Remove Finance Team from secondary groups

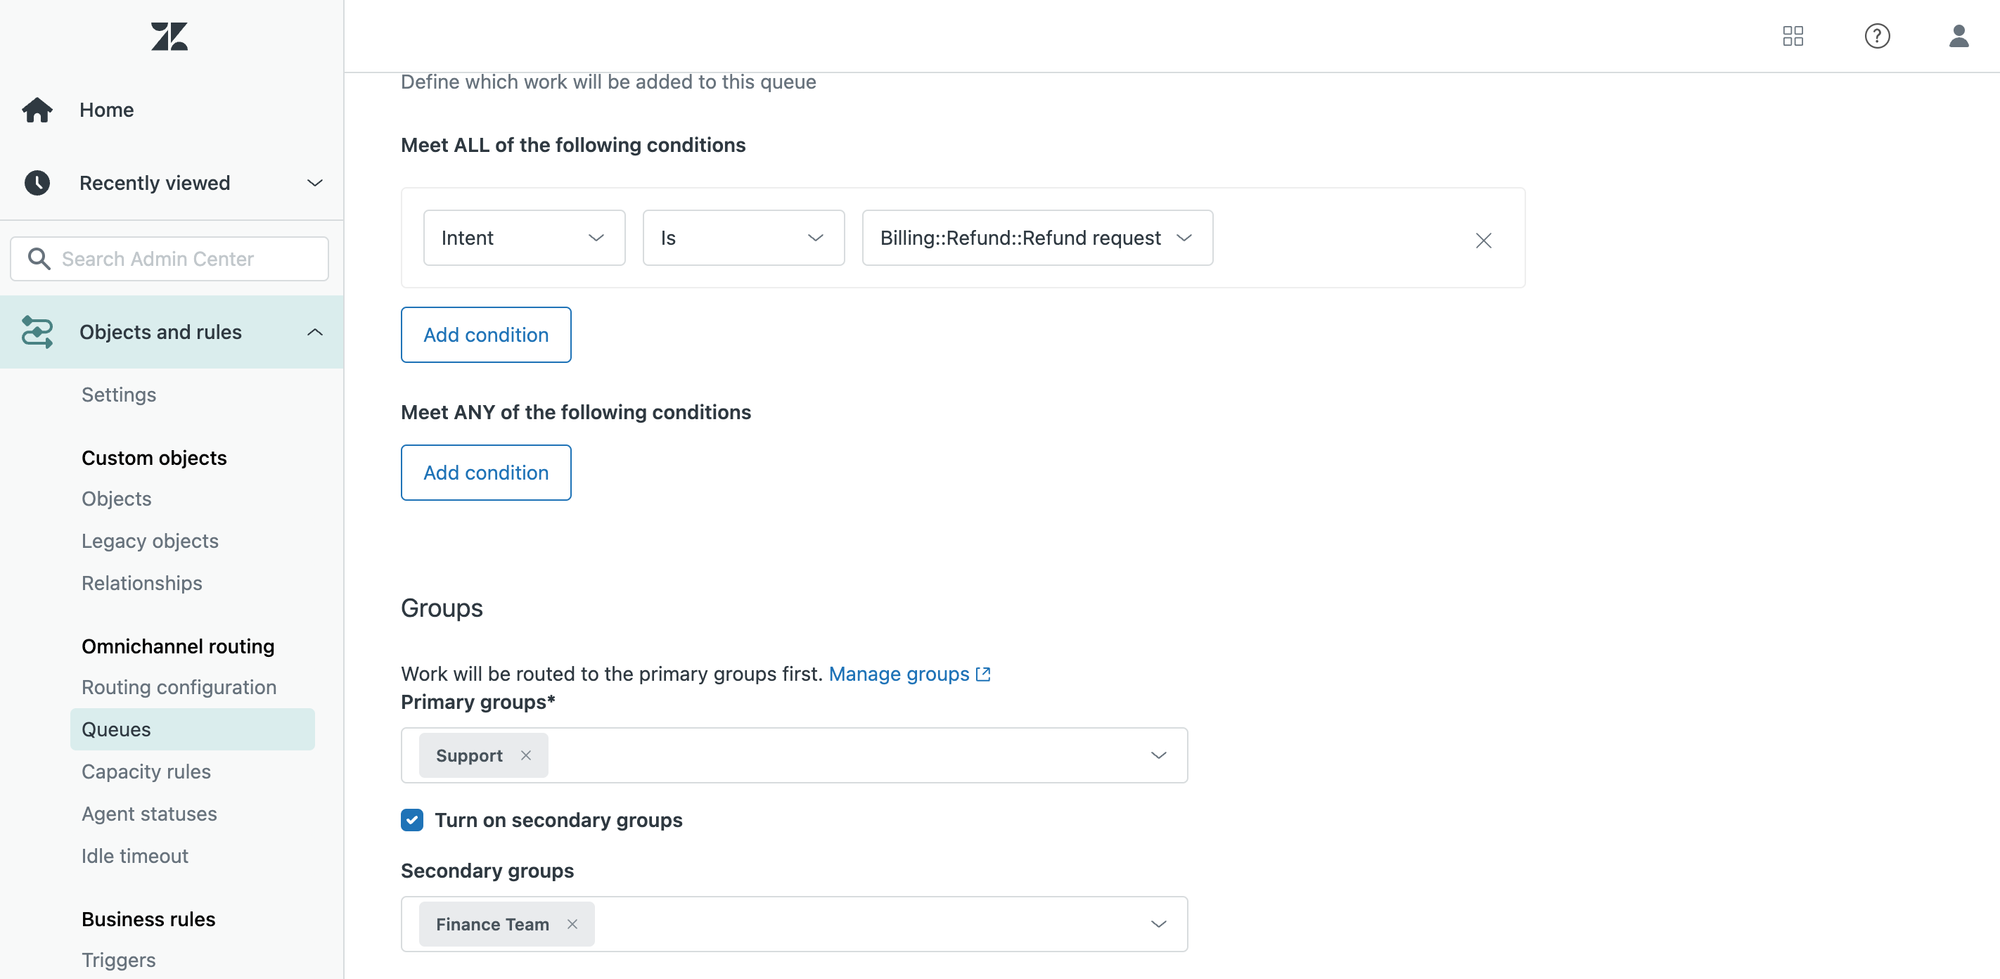pyautogui.click(x=572, y=925)
